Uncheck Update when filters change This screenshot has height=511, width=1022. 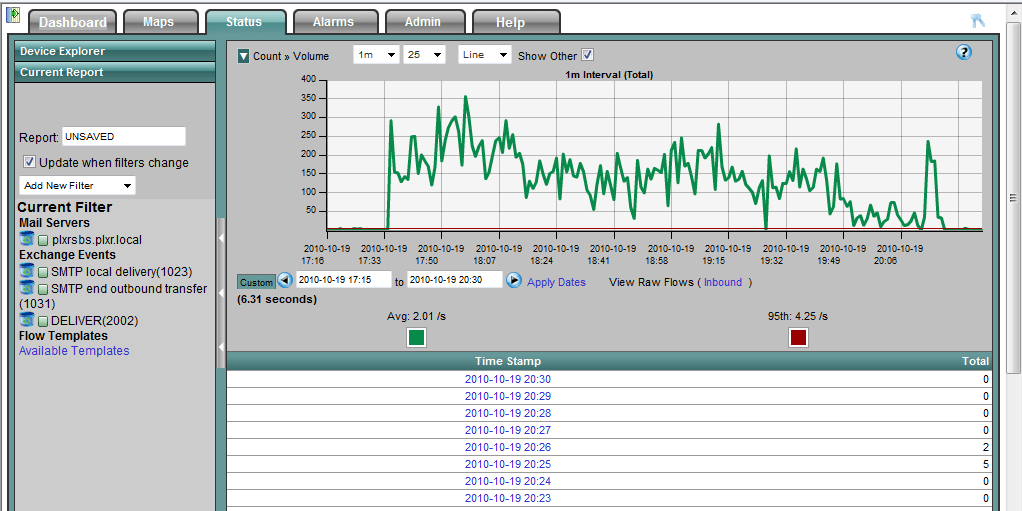tap(29, 162)
